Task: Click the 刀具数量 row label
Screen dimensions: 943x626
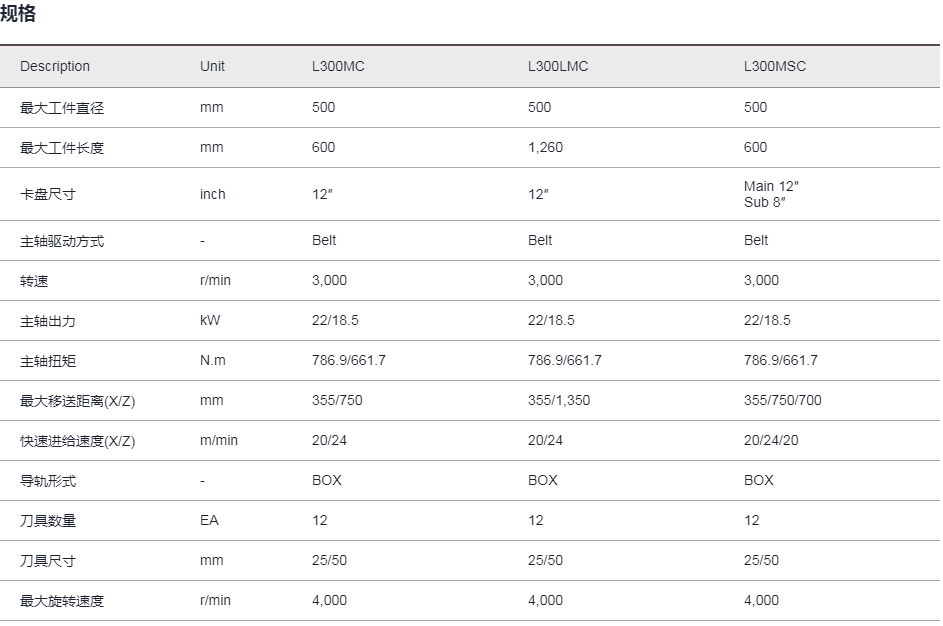Action: coord(48,521)
